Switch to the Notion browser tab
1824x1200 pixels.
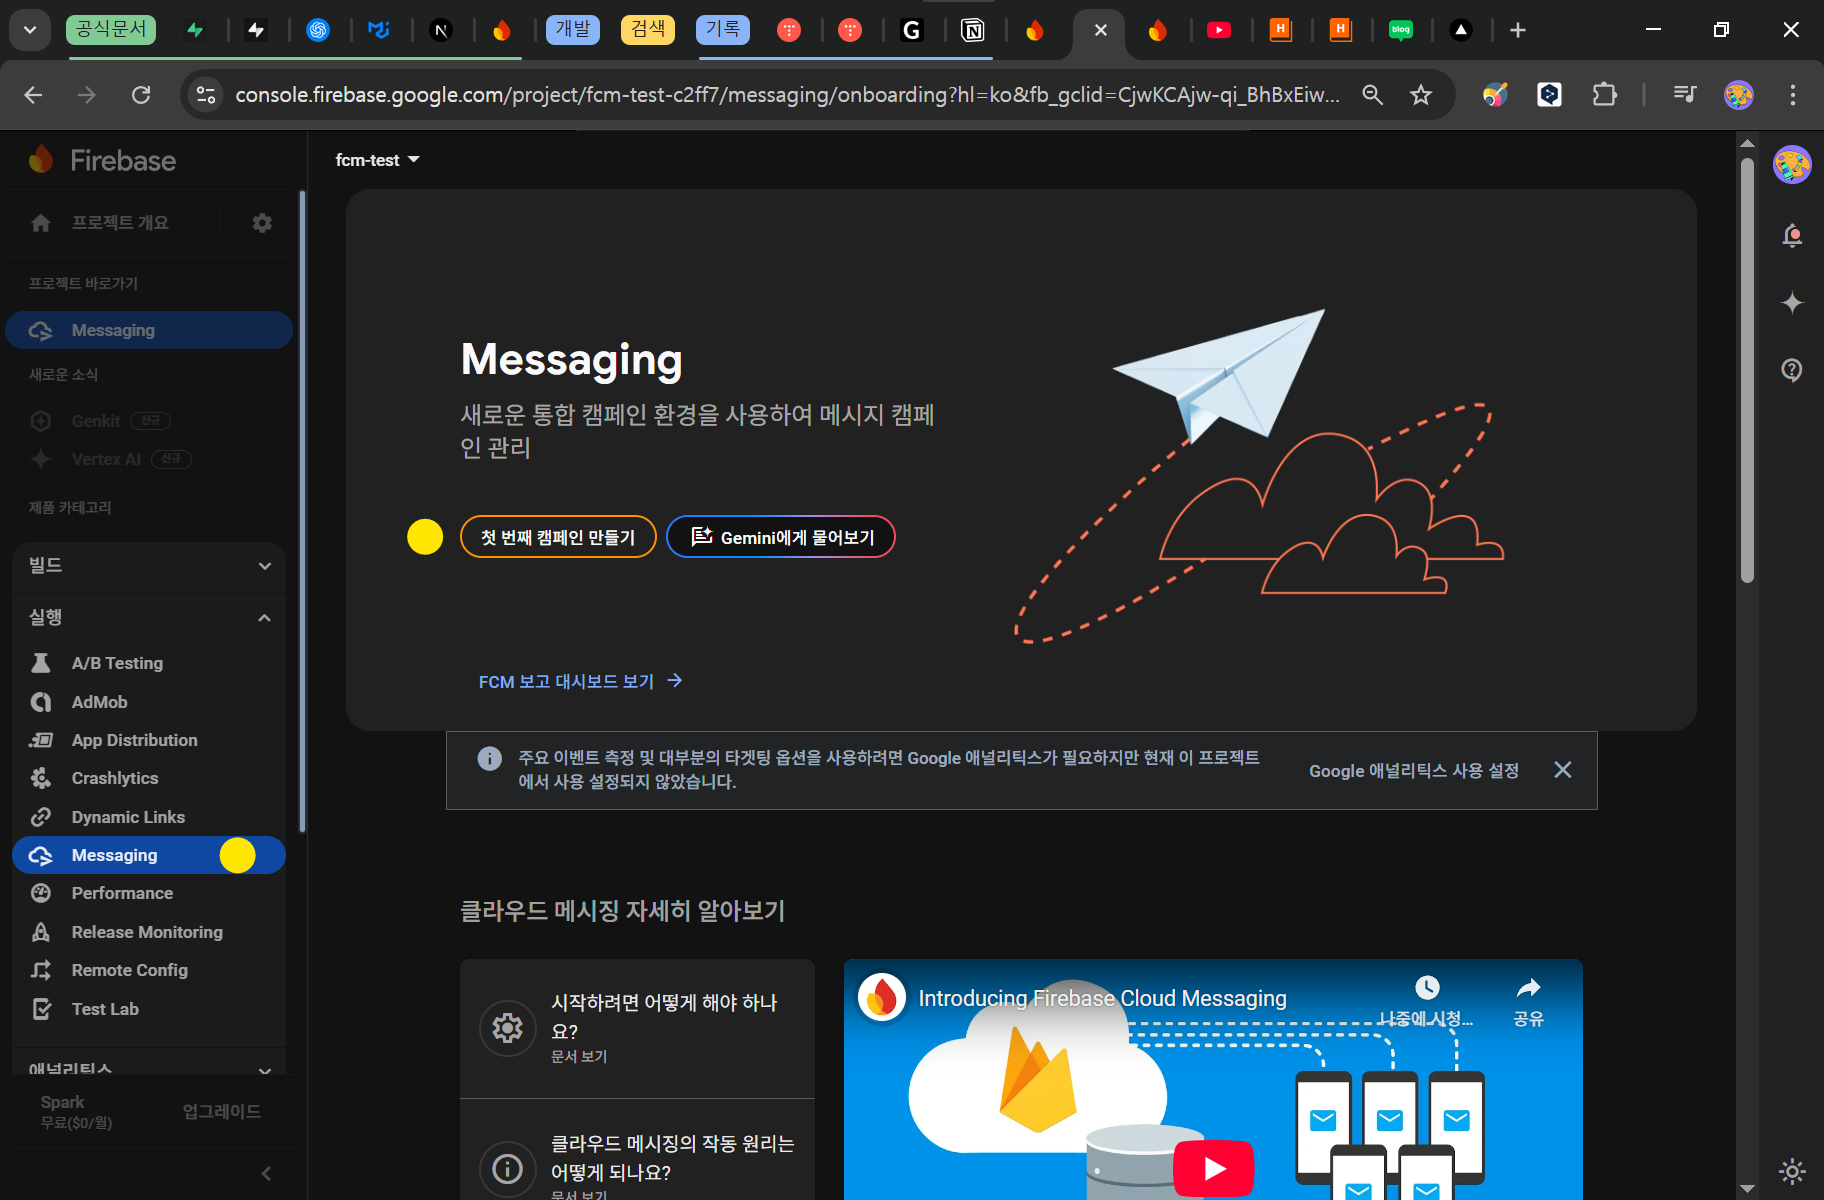coord(972,30)
